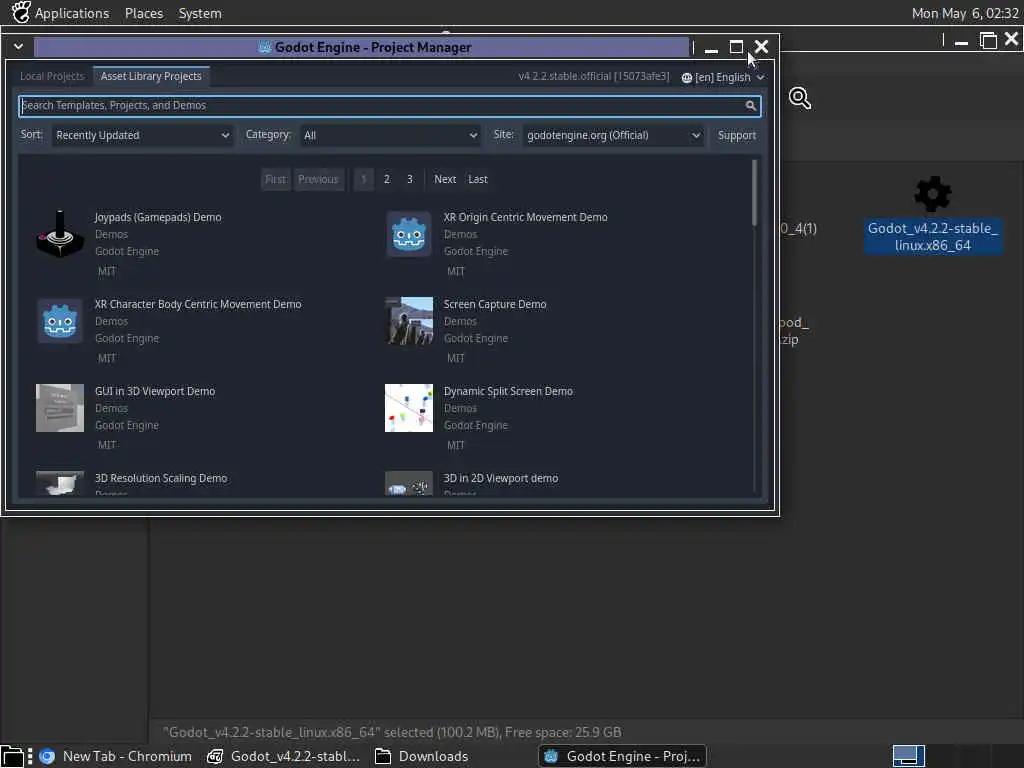
Task: Click the asset list vertical scrollbar
Action: point(754,193)
